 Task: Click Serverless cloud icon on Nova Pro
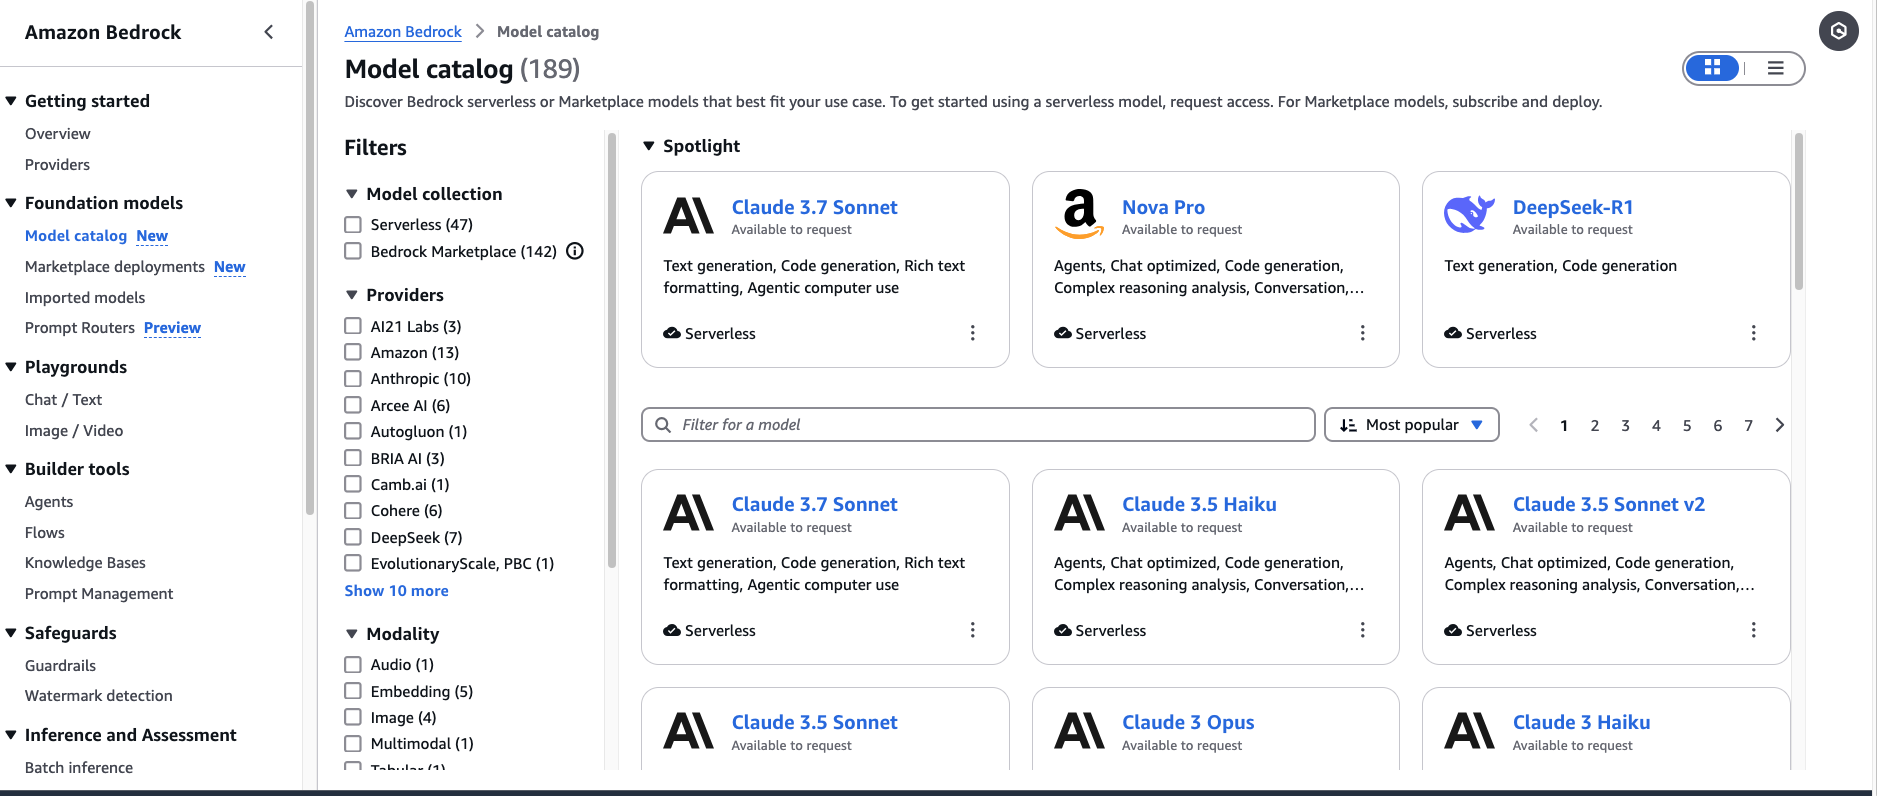1062,333
